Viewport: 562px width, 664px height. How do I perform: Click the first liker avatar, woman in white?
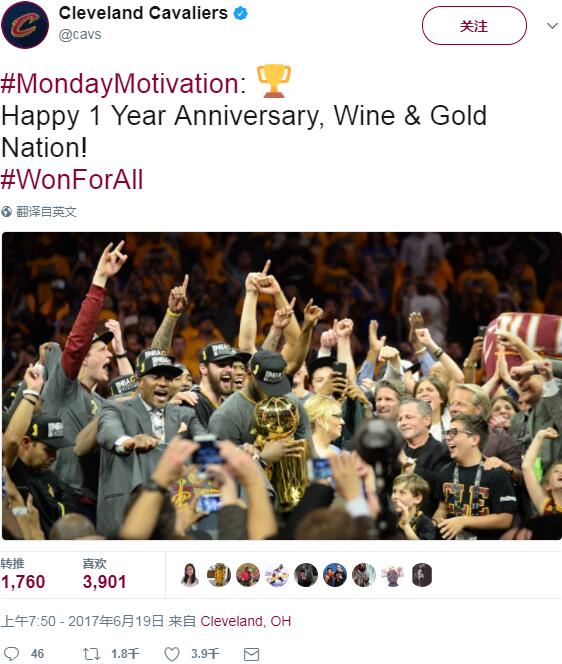pos(190,575)
